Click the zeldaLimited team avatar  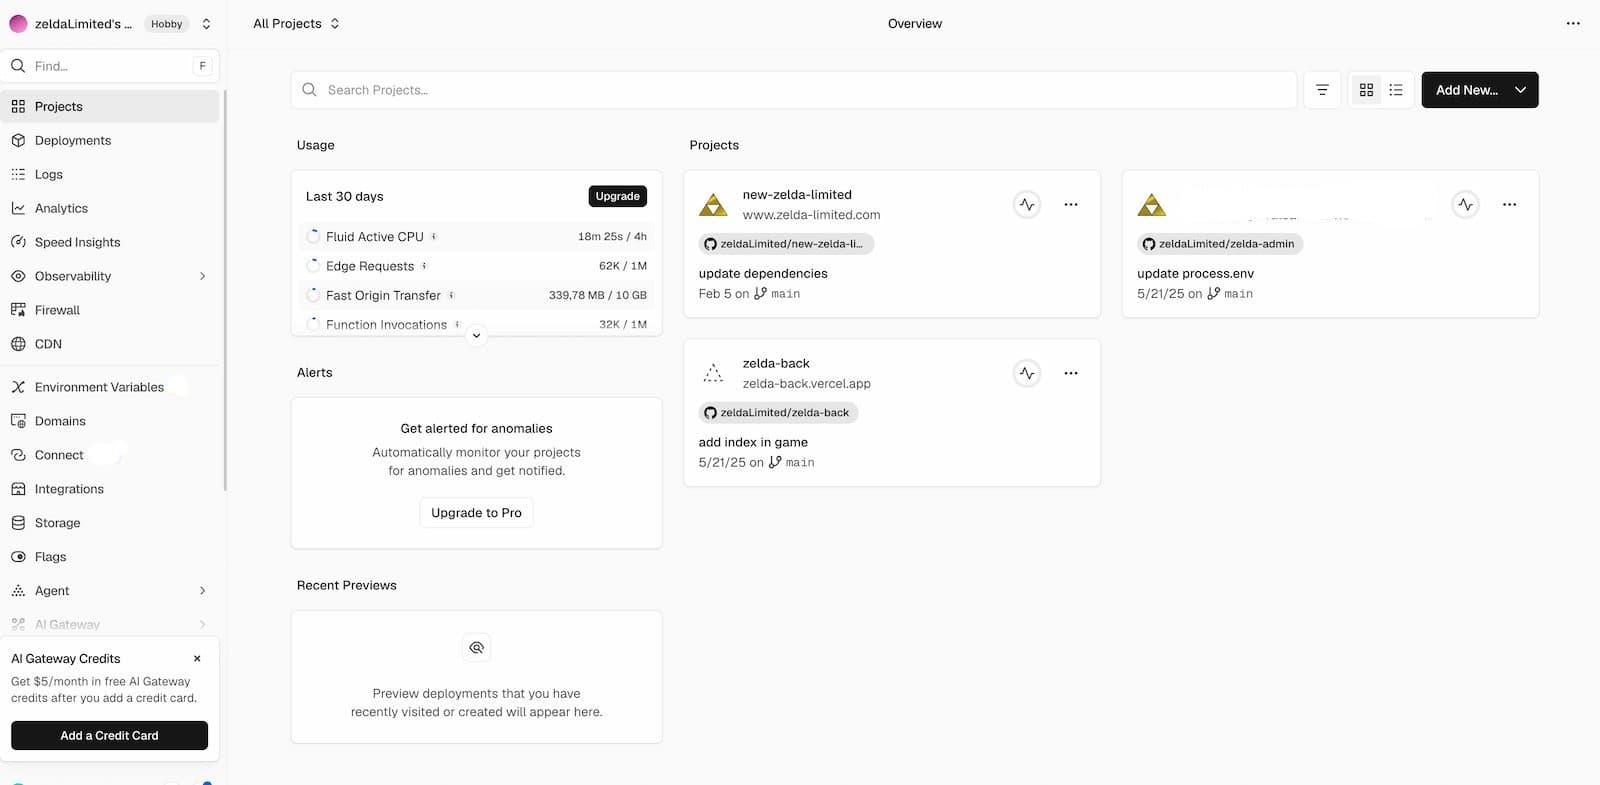pyautogui.click(x=18, y=24)
